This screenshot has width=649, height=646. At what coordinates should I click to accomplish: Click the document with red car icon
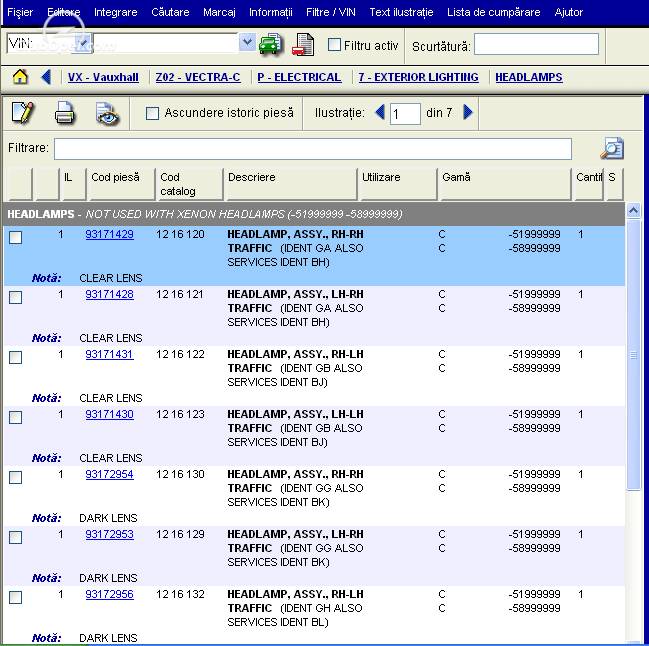303,44
